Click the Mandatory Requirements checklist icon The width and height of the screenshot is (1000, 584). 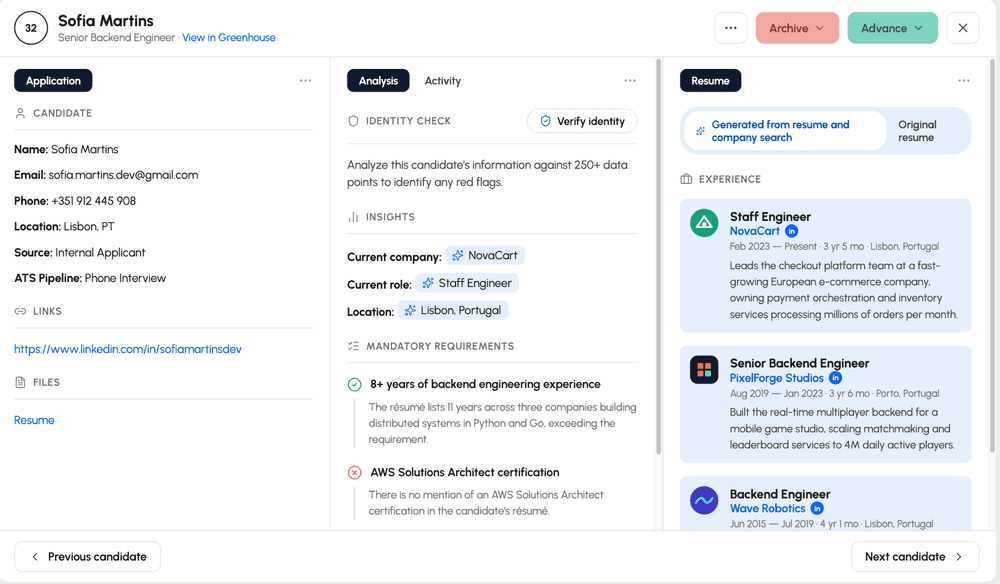coord(353,346)
